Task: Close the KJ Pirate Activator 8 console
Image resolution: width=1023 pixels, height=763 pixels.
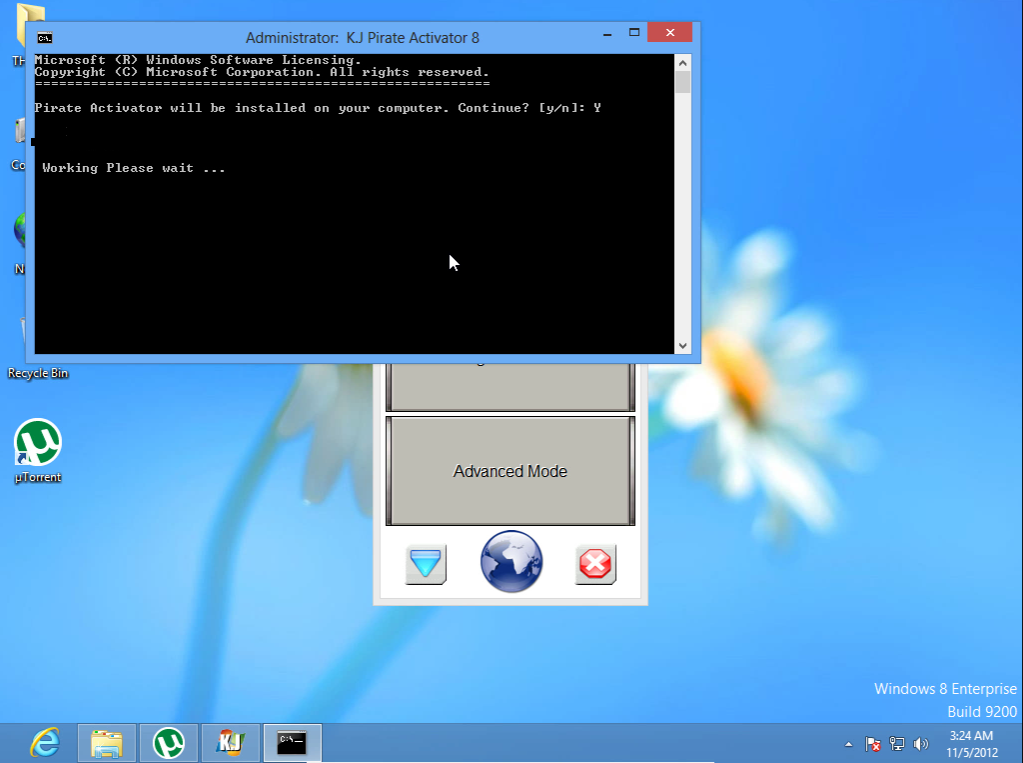Action: (x=670, y=33)
